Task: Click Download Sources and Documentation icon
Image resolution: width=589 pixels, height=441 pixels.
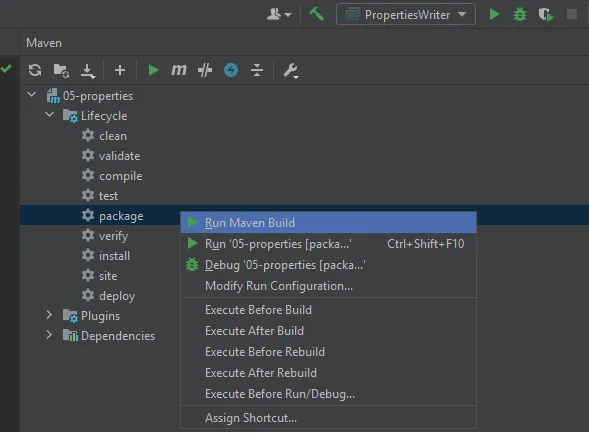Action: [x=88, y=71]
